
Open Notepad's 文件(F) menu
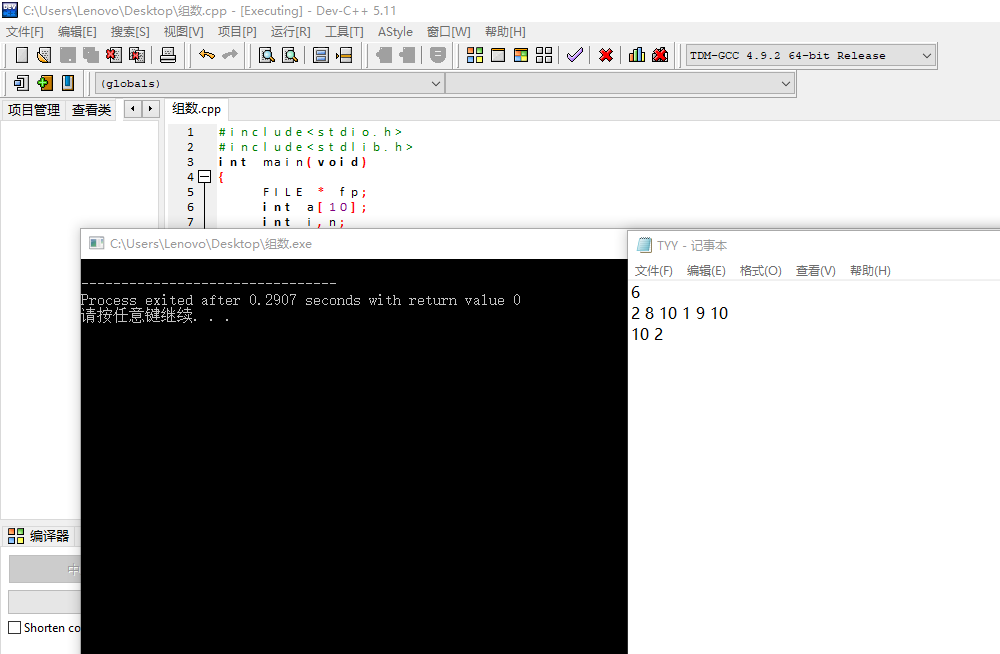point(654,271)
